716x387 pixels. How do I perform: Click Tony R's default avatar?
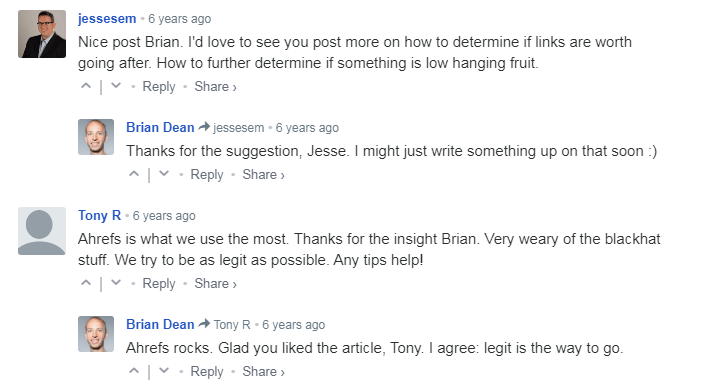42,231
